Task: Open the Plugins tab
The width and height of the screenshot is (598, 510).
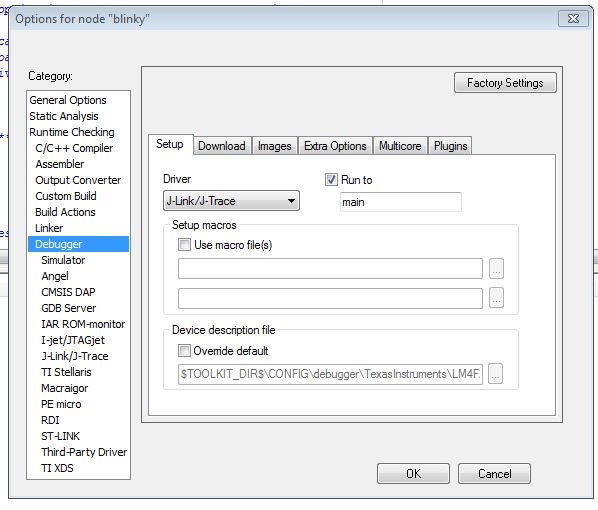Action: (450, 146)
